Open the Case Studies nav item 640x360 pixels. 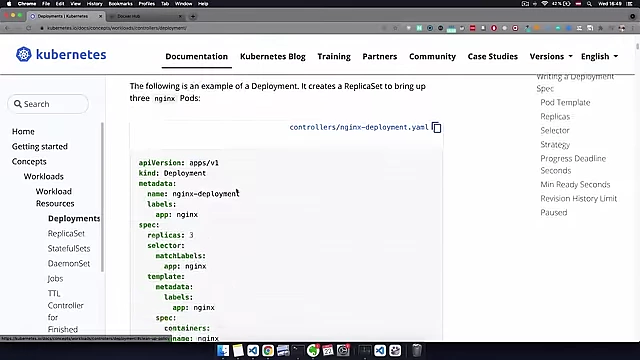[493, 56]
